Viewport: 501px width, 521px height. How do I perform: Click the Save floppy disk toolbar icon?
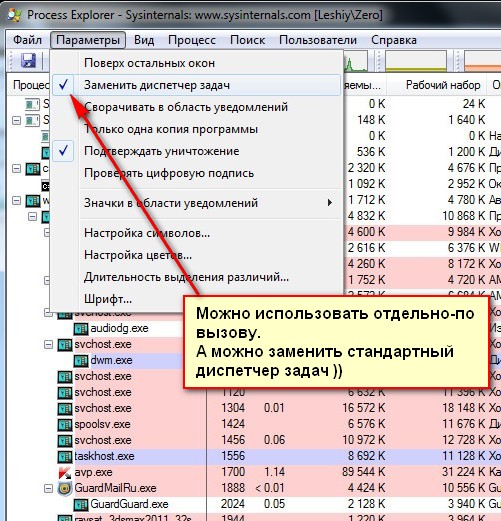point(28,61)
